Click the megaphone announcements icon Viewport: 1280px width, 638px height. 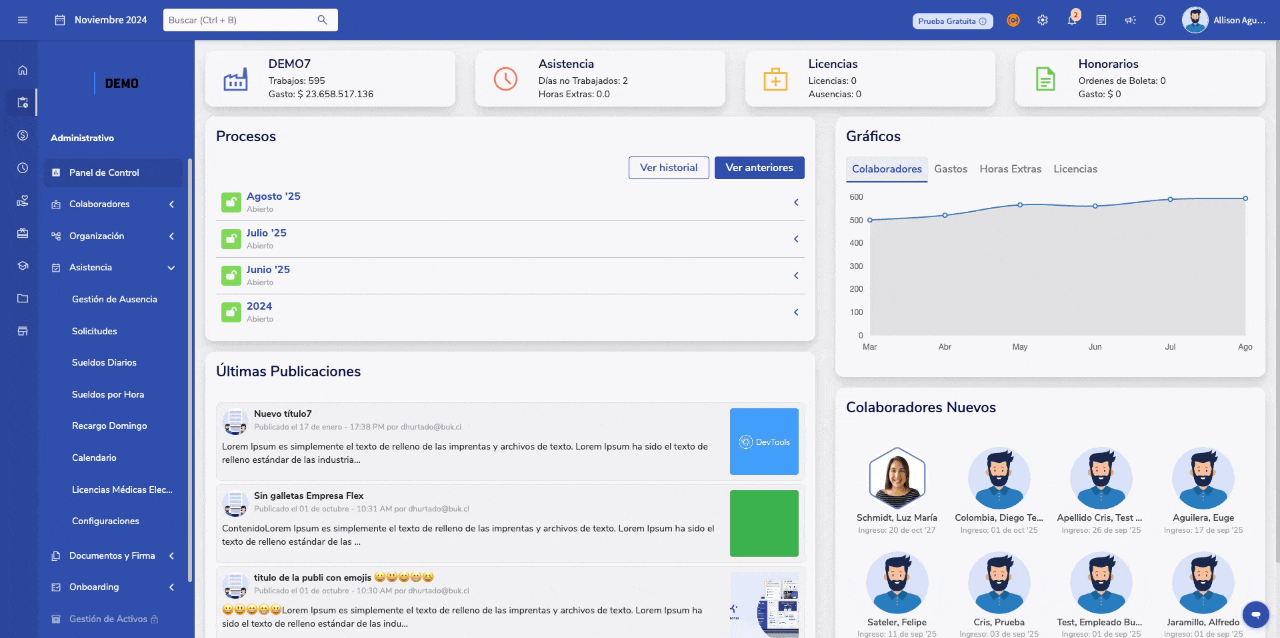tap(1130, 20)
